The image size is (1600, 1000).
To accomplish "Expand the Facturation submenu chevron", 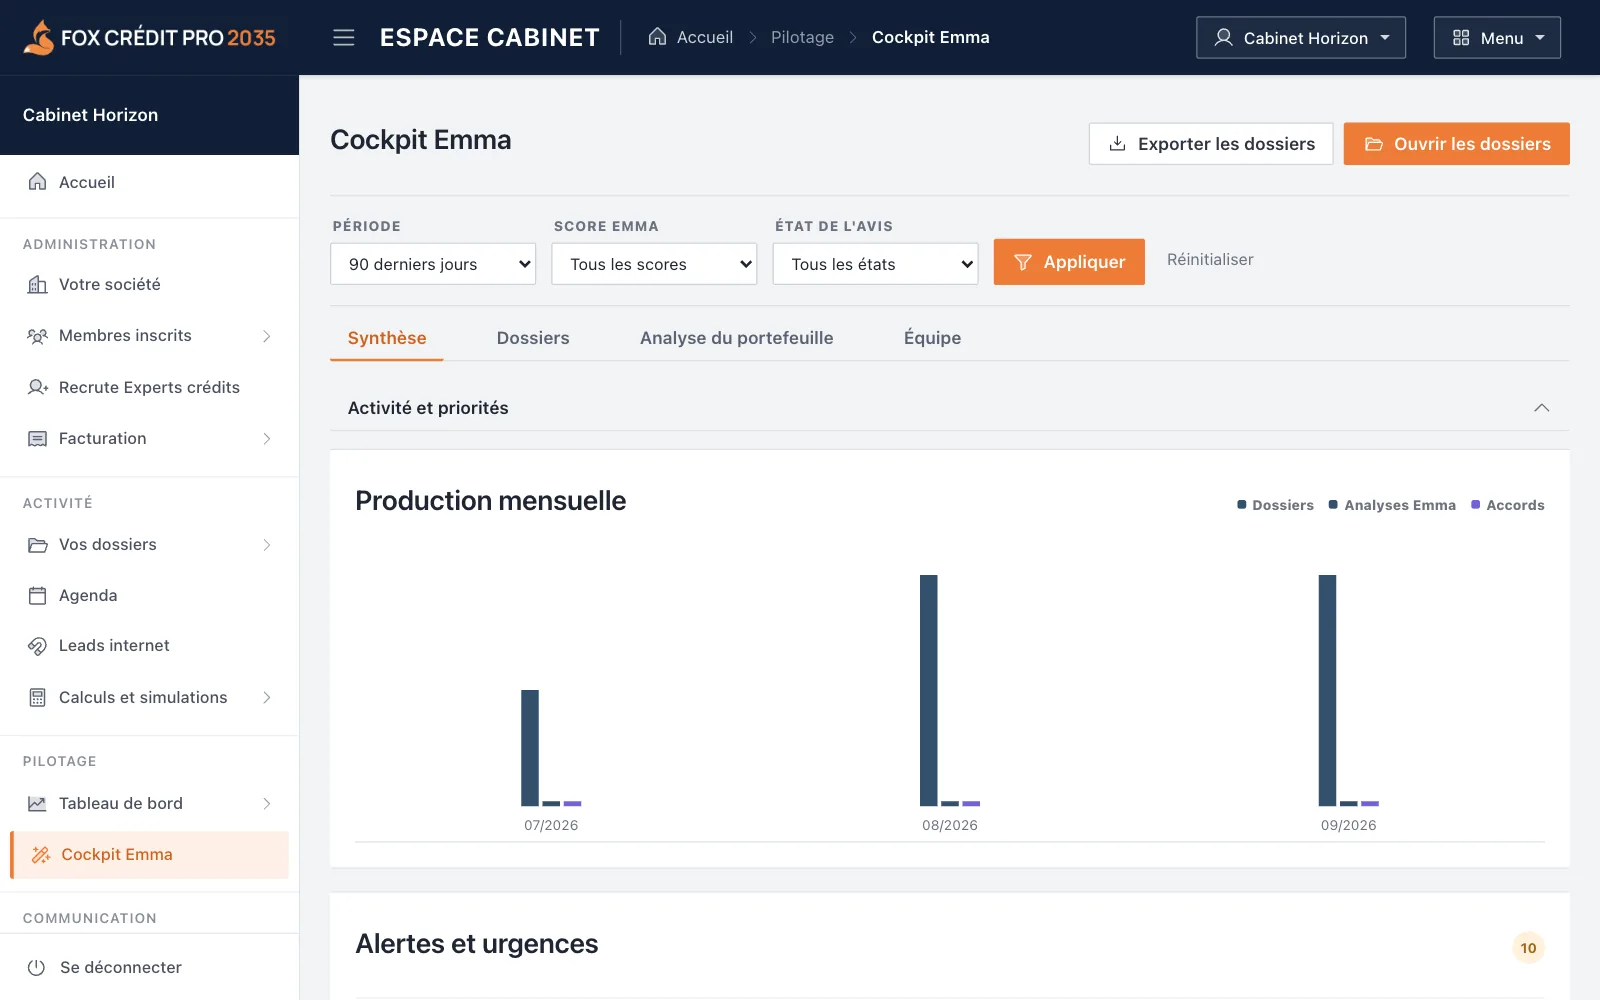I will coord(267,439).
